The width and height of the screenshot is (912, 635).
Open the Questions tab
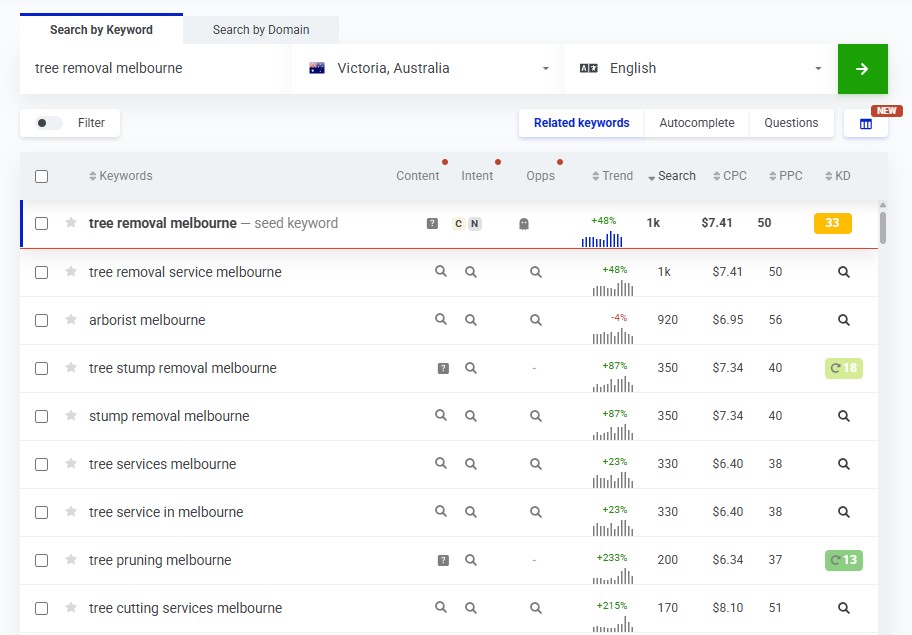click(791, 123)
